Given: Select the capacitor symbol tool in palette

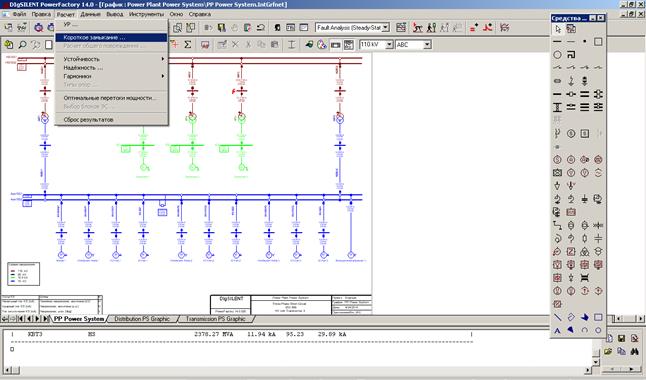Looking at the screenshot, I should [x=598, y=238].
